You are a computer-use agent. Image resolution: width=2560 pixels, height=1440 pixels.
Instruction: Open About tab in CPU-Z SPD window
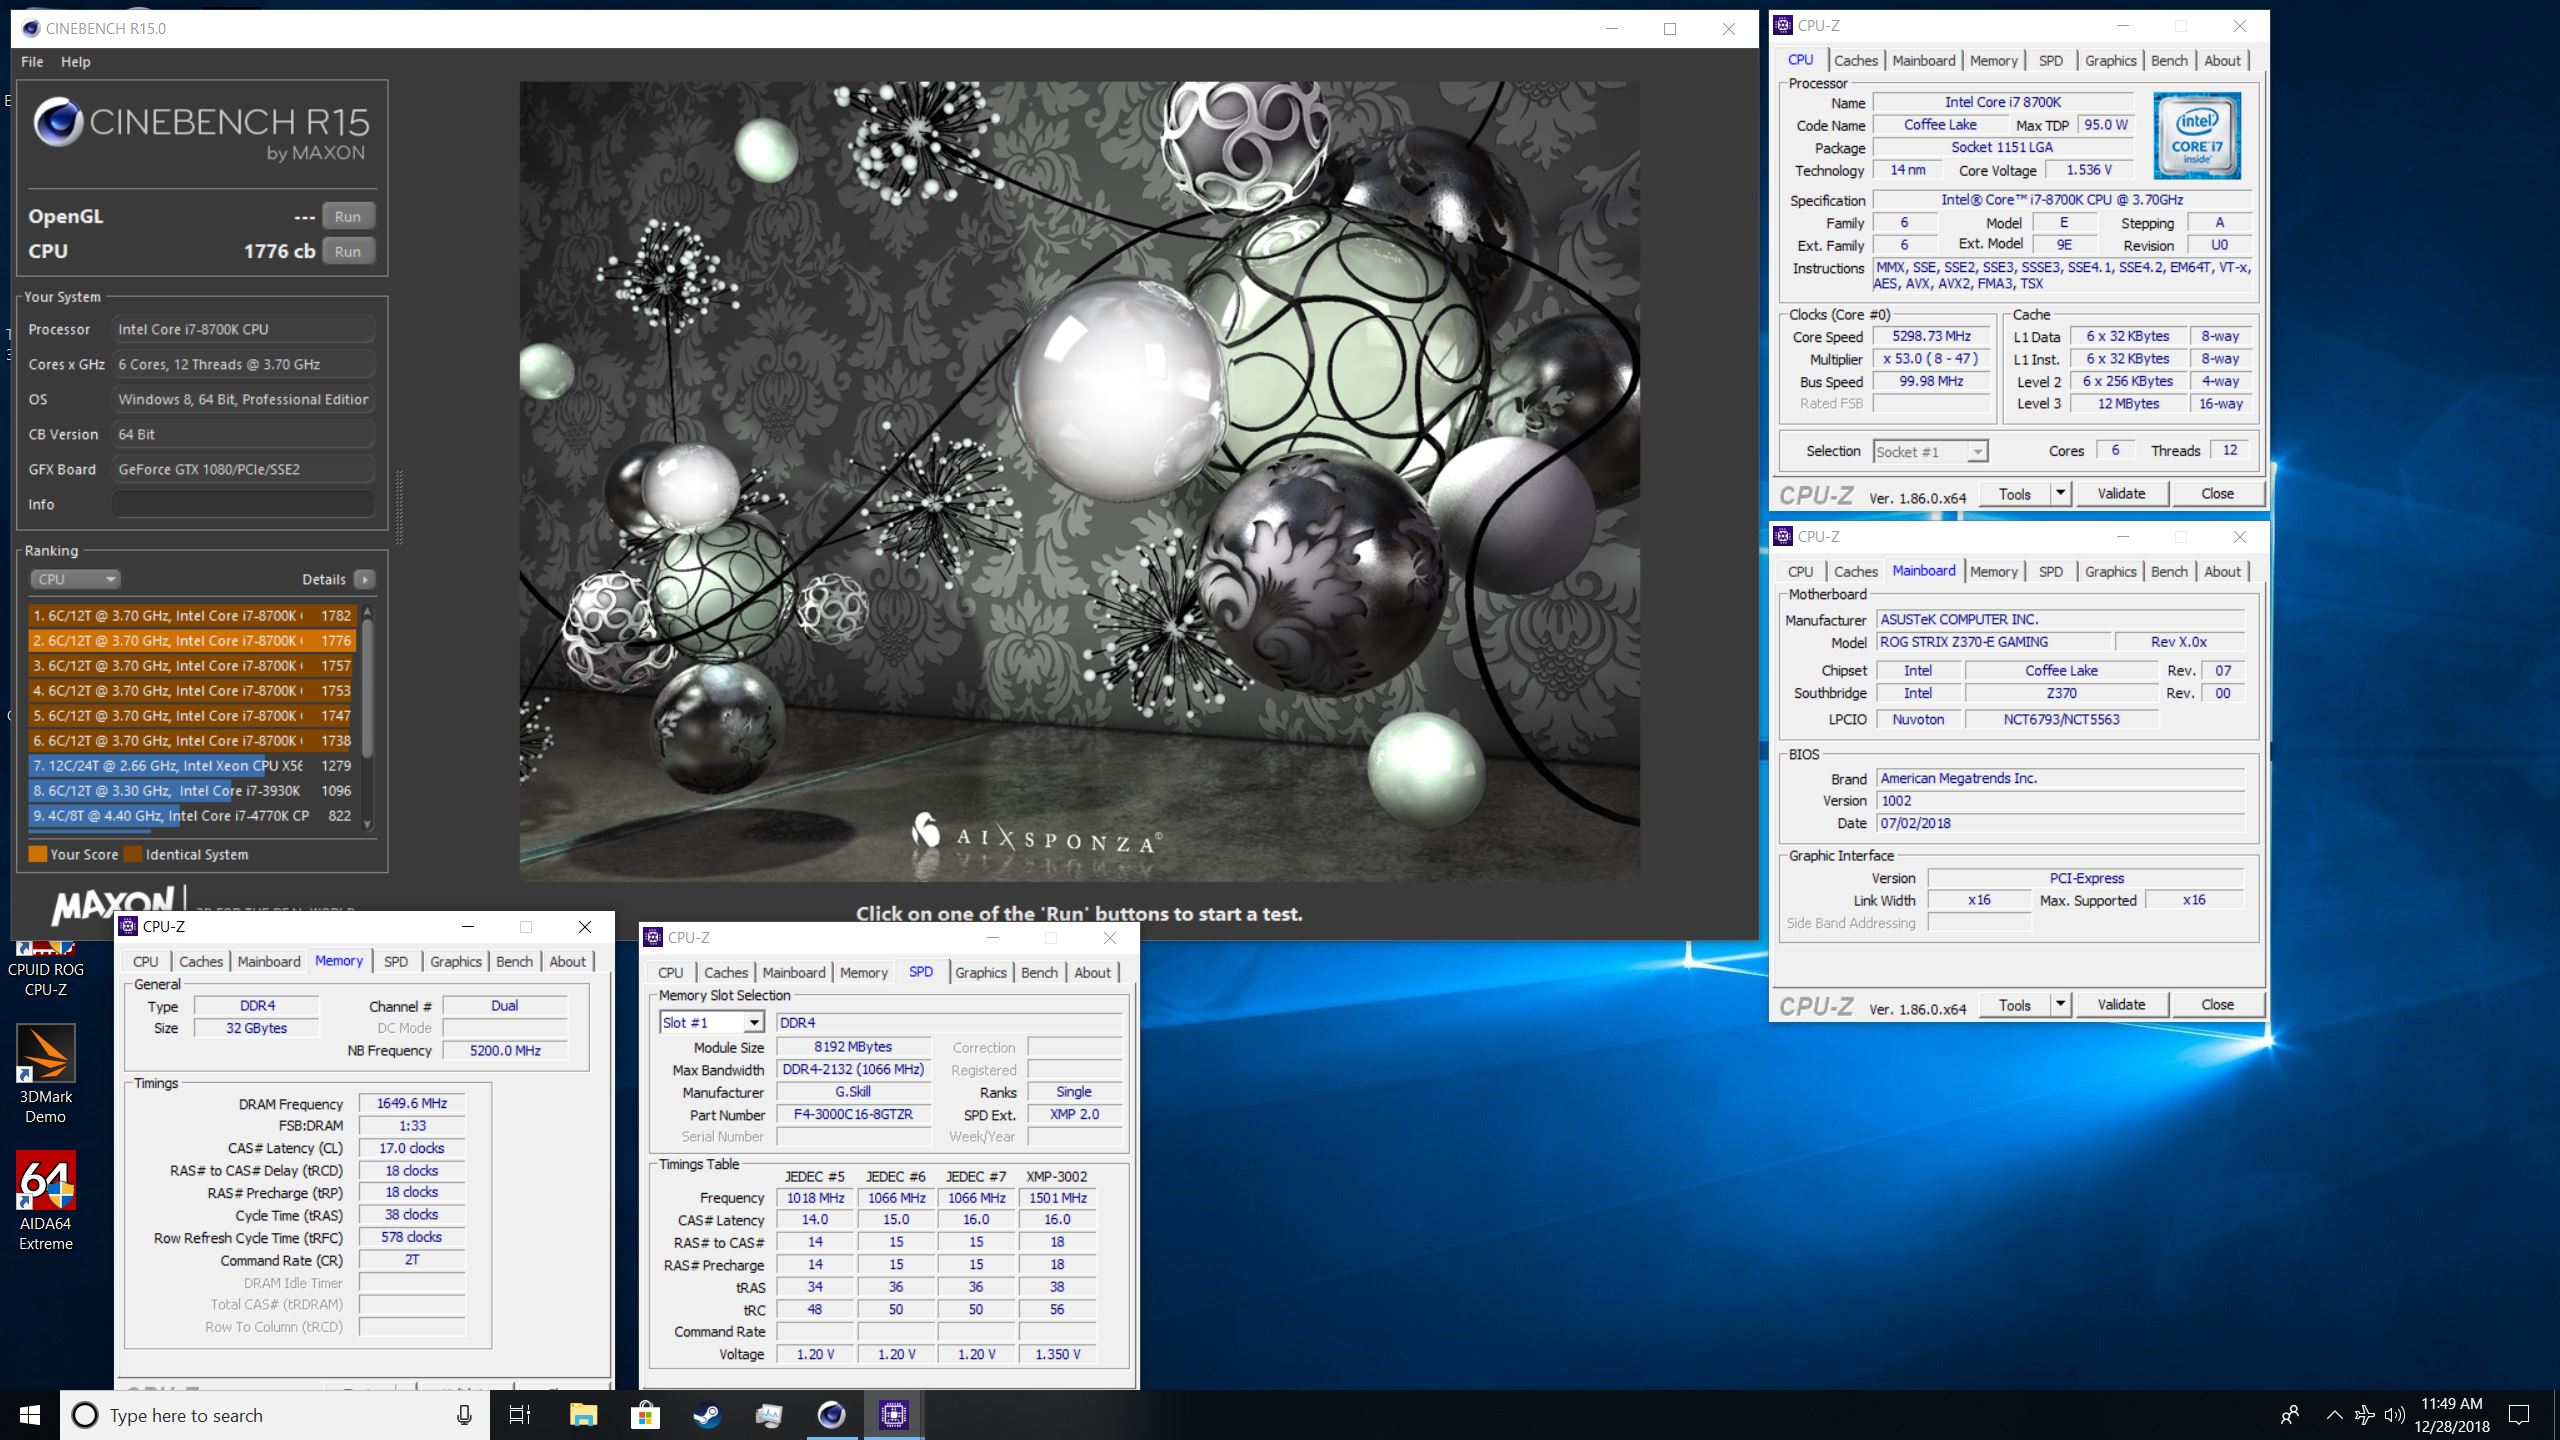[1092, 972]
